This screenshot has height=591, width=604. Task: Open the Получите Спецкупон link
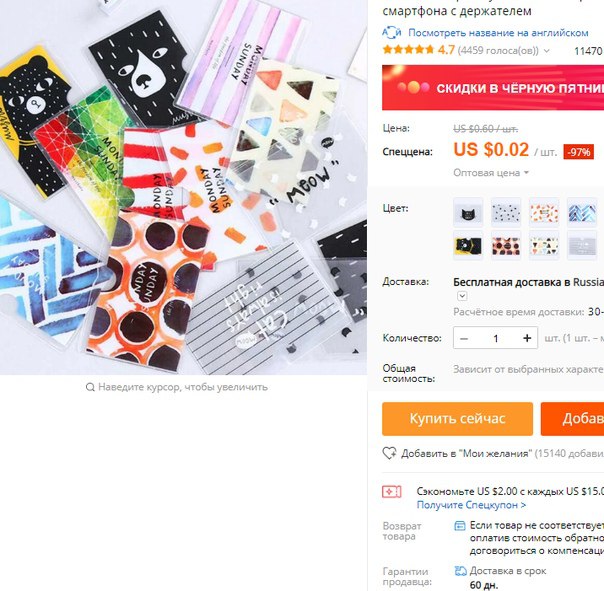coord(471,505)
